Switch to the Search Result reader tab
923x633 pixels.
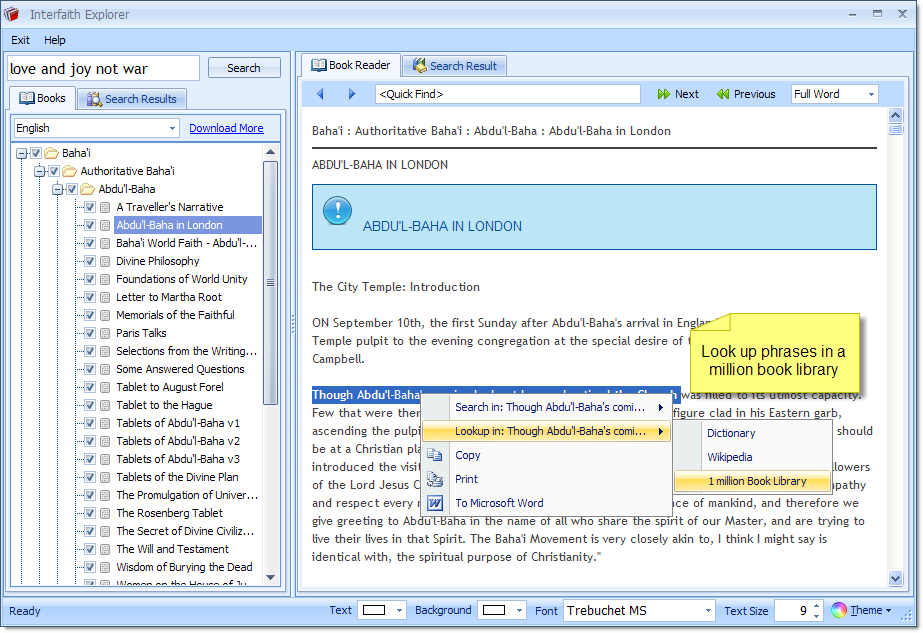coord(454,66)
